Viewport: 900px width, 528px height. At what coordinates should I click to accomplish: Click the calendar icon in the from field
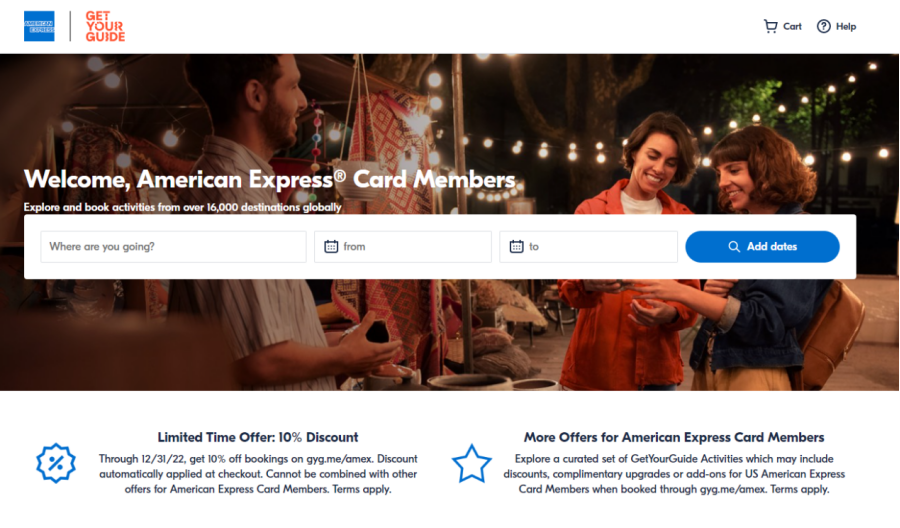(331, 247)
